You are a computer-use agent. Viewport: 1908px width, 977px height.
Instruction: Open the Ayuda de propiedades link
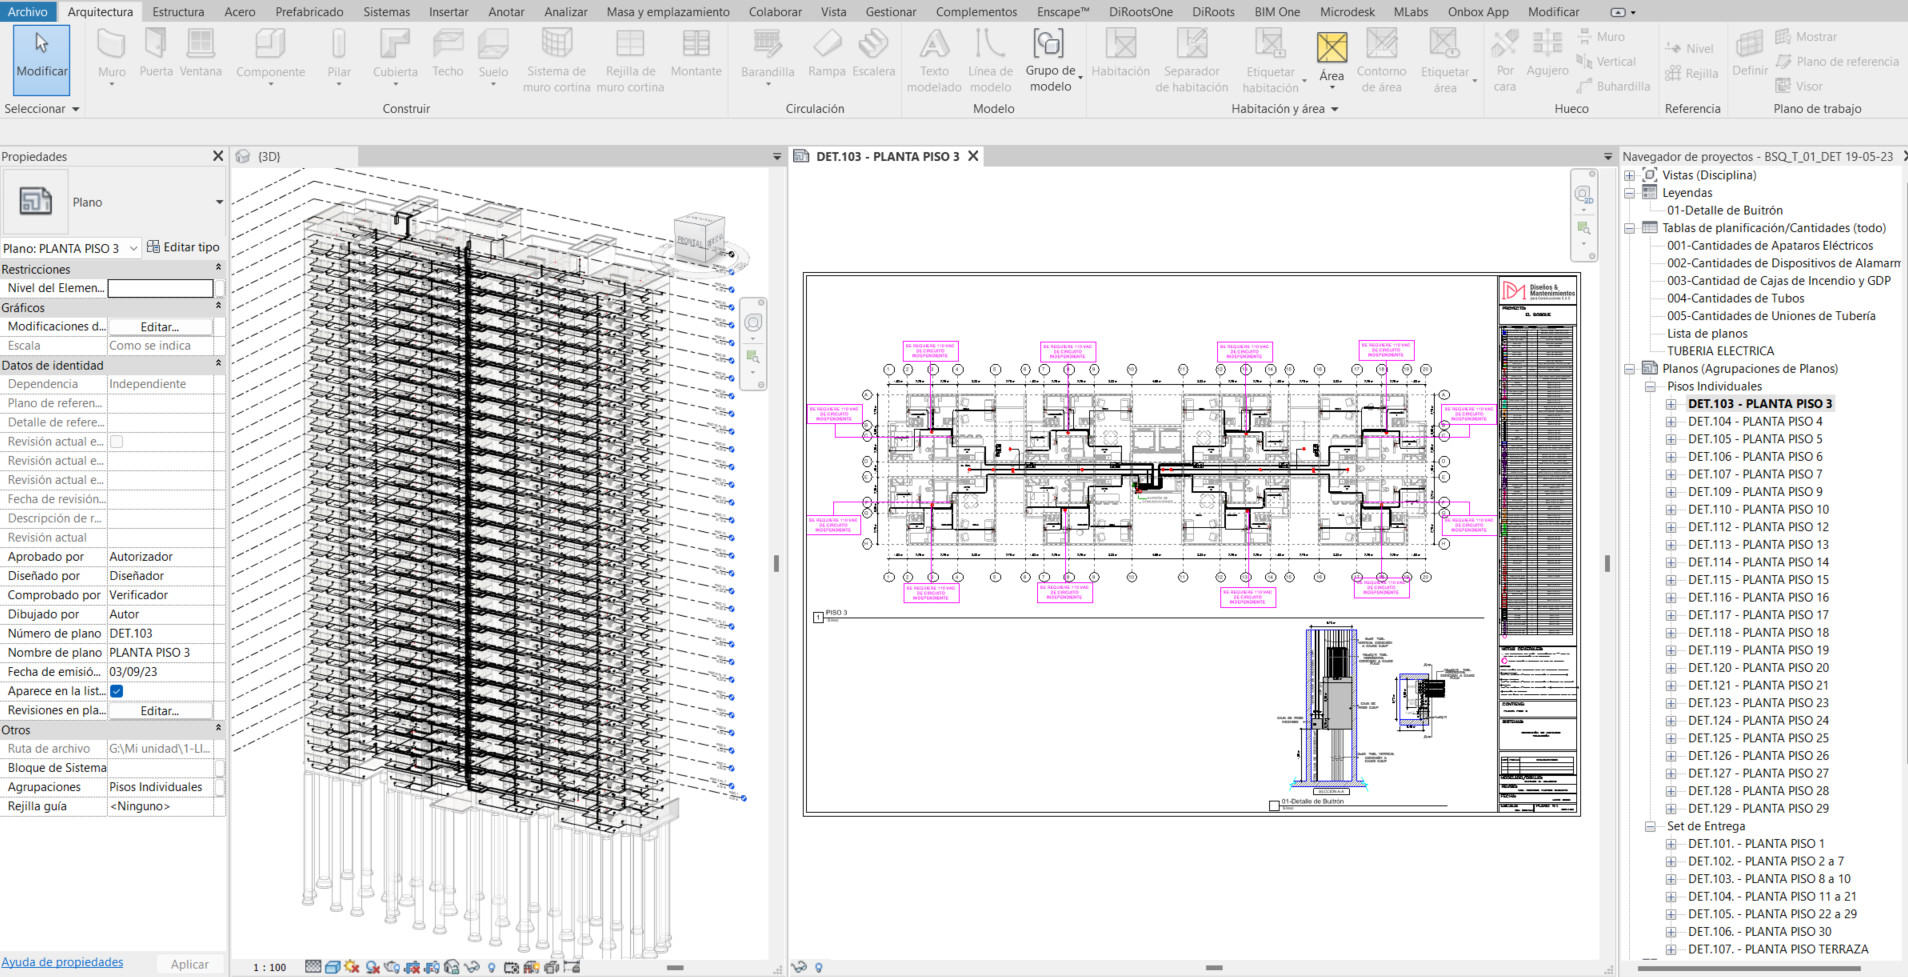(x=63, y=962)
